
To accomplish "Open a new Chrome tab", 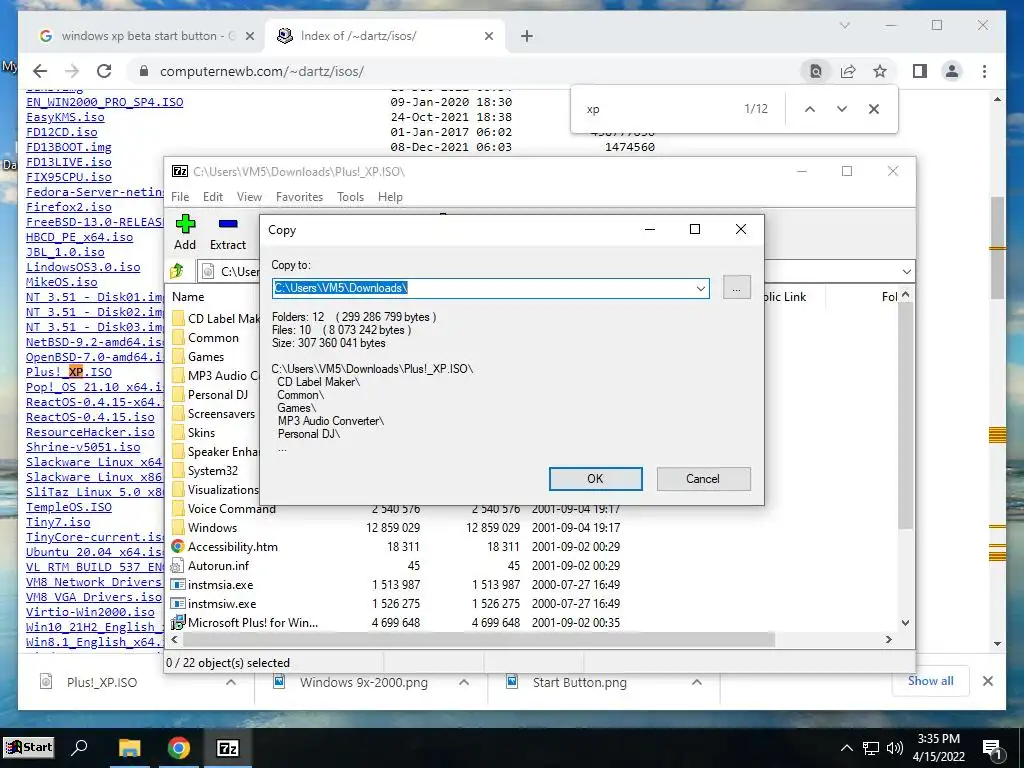I will (x=527, y=36).
